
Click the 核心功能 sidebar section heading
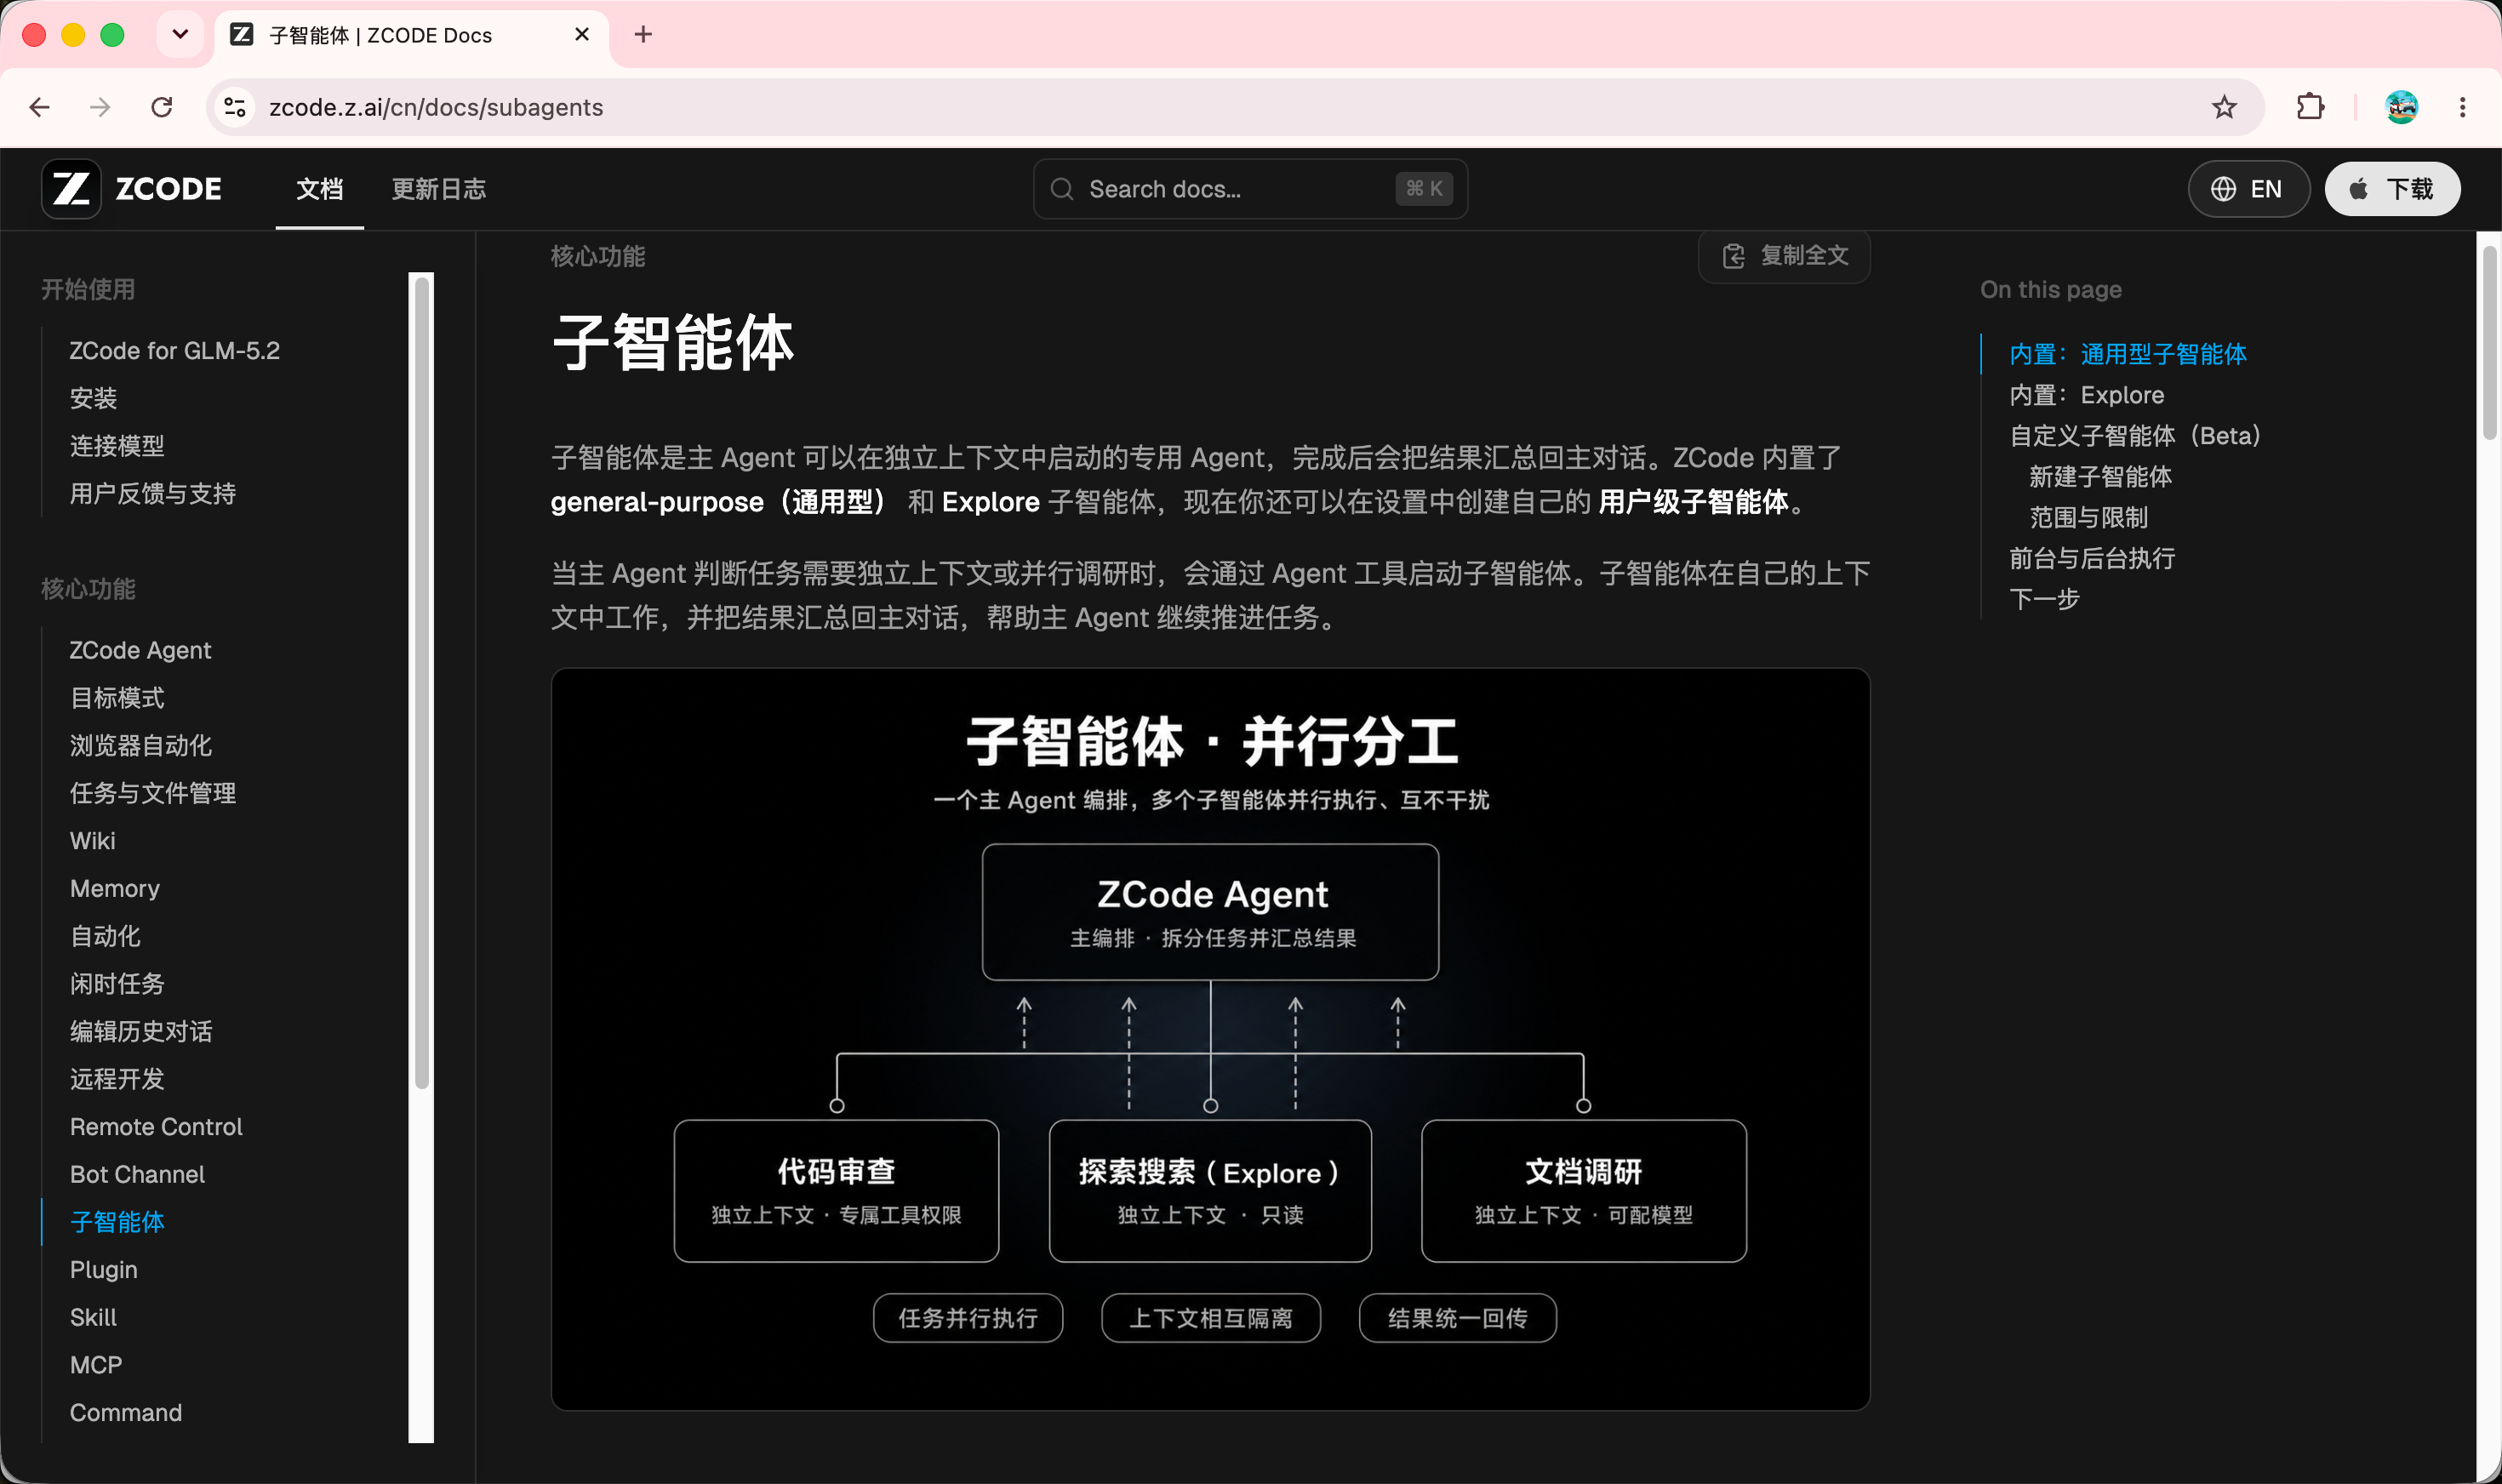pyautogui.click(x=88, y=589)
